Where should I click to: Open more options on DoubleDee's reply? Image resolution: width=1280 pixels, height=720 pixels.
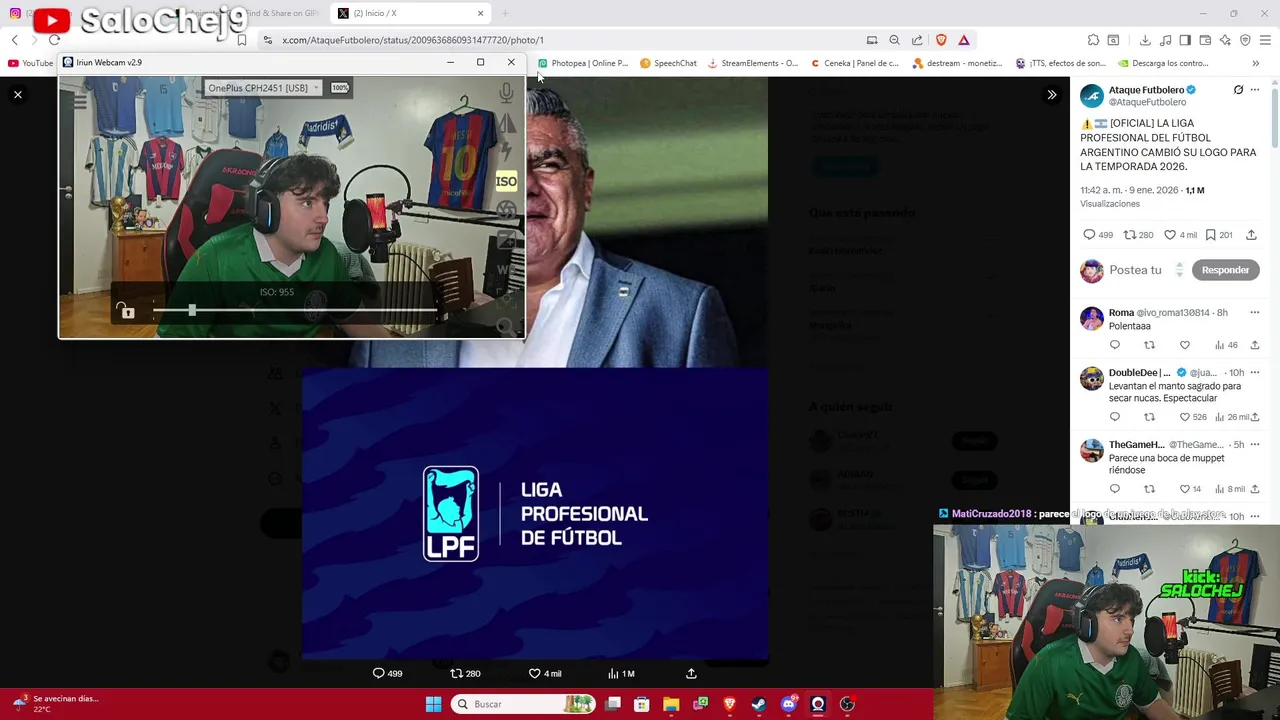click(x=1255, y=373)
